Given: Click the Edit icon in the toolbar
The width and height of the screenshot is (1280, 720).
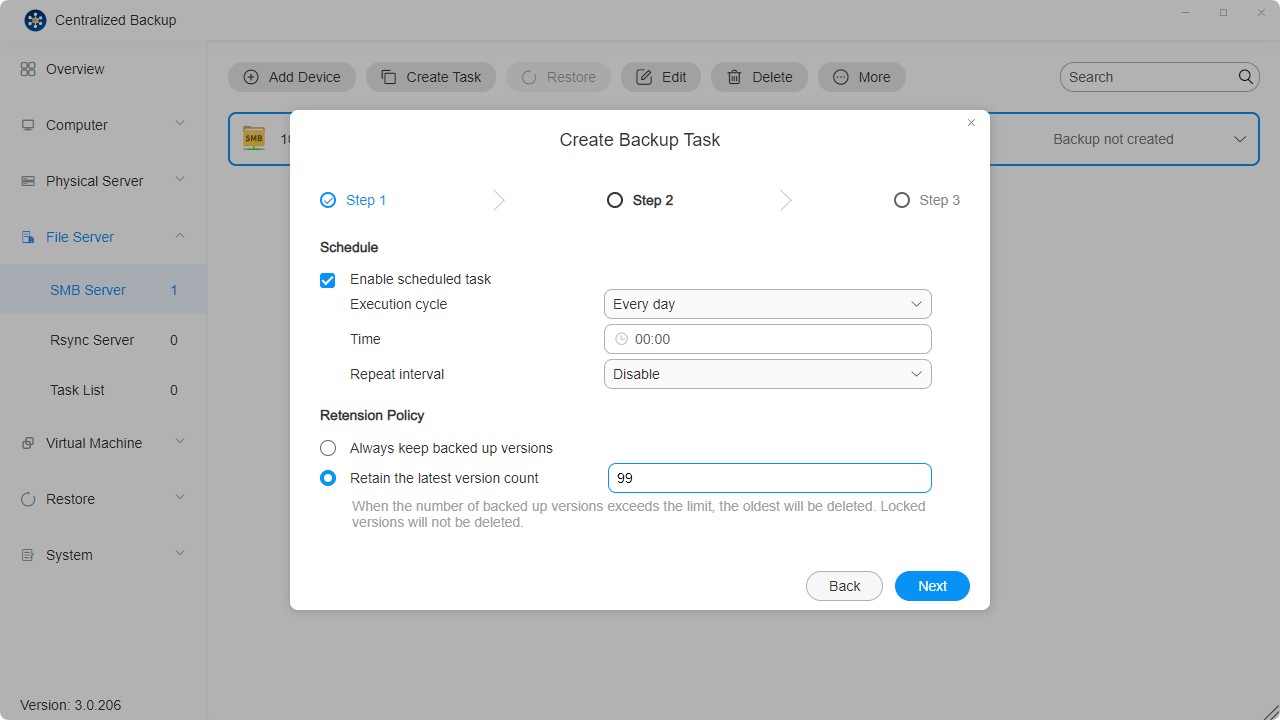Looking at the screenshot, I should [646, 77].
